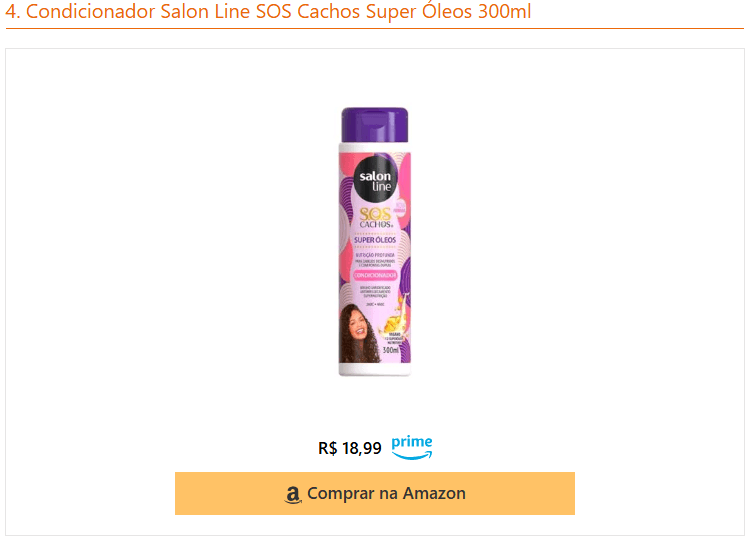748x540 pixels.
Task: Open the Condicionador Salon Line SOS Cachos heading
Action: (268, 11)
